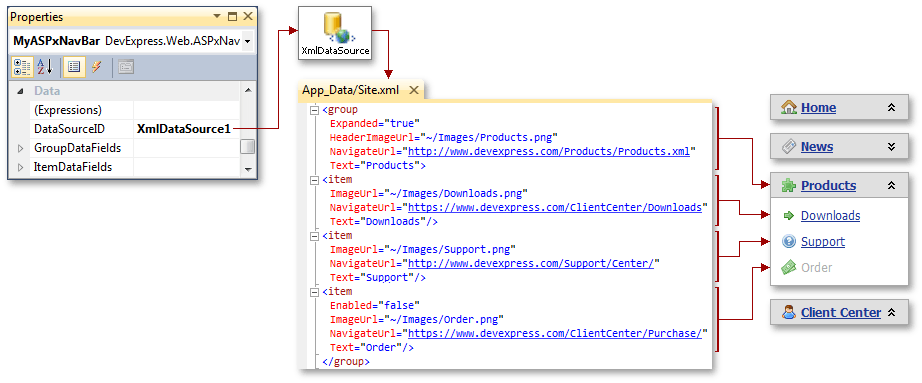Click the Enabled="false" attribute line
This screenshot has height=383, width=922.
[x=374, y=305]
